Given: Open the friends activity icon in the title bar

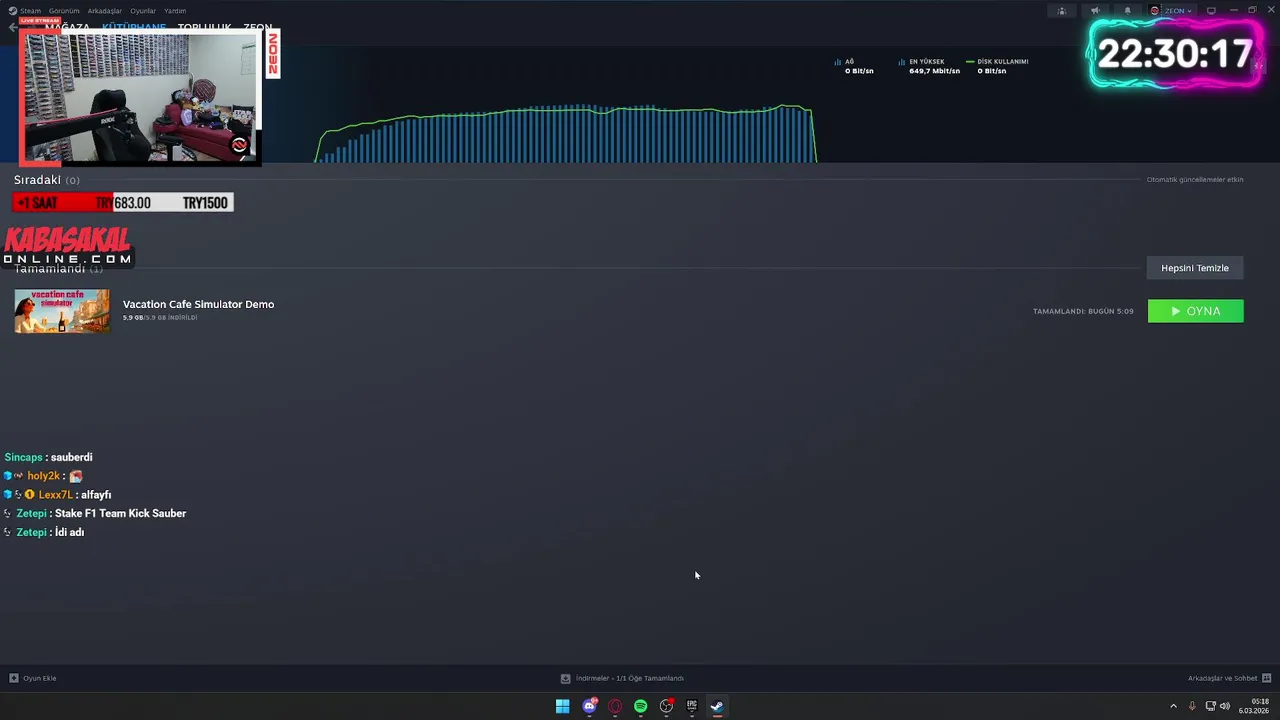Looking at the screenshot, I should tap(1062, 11).
